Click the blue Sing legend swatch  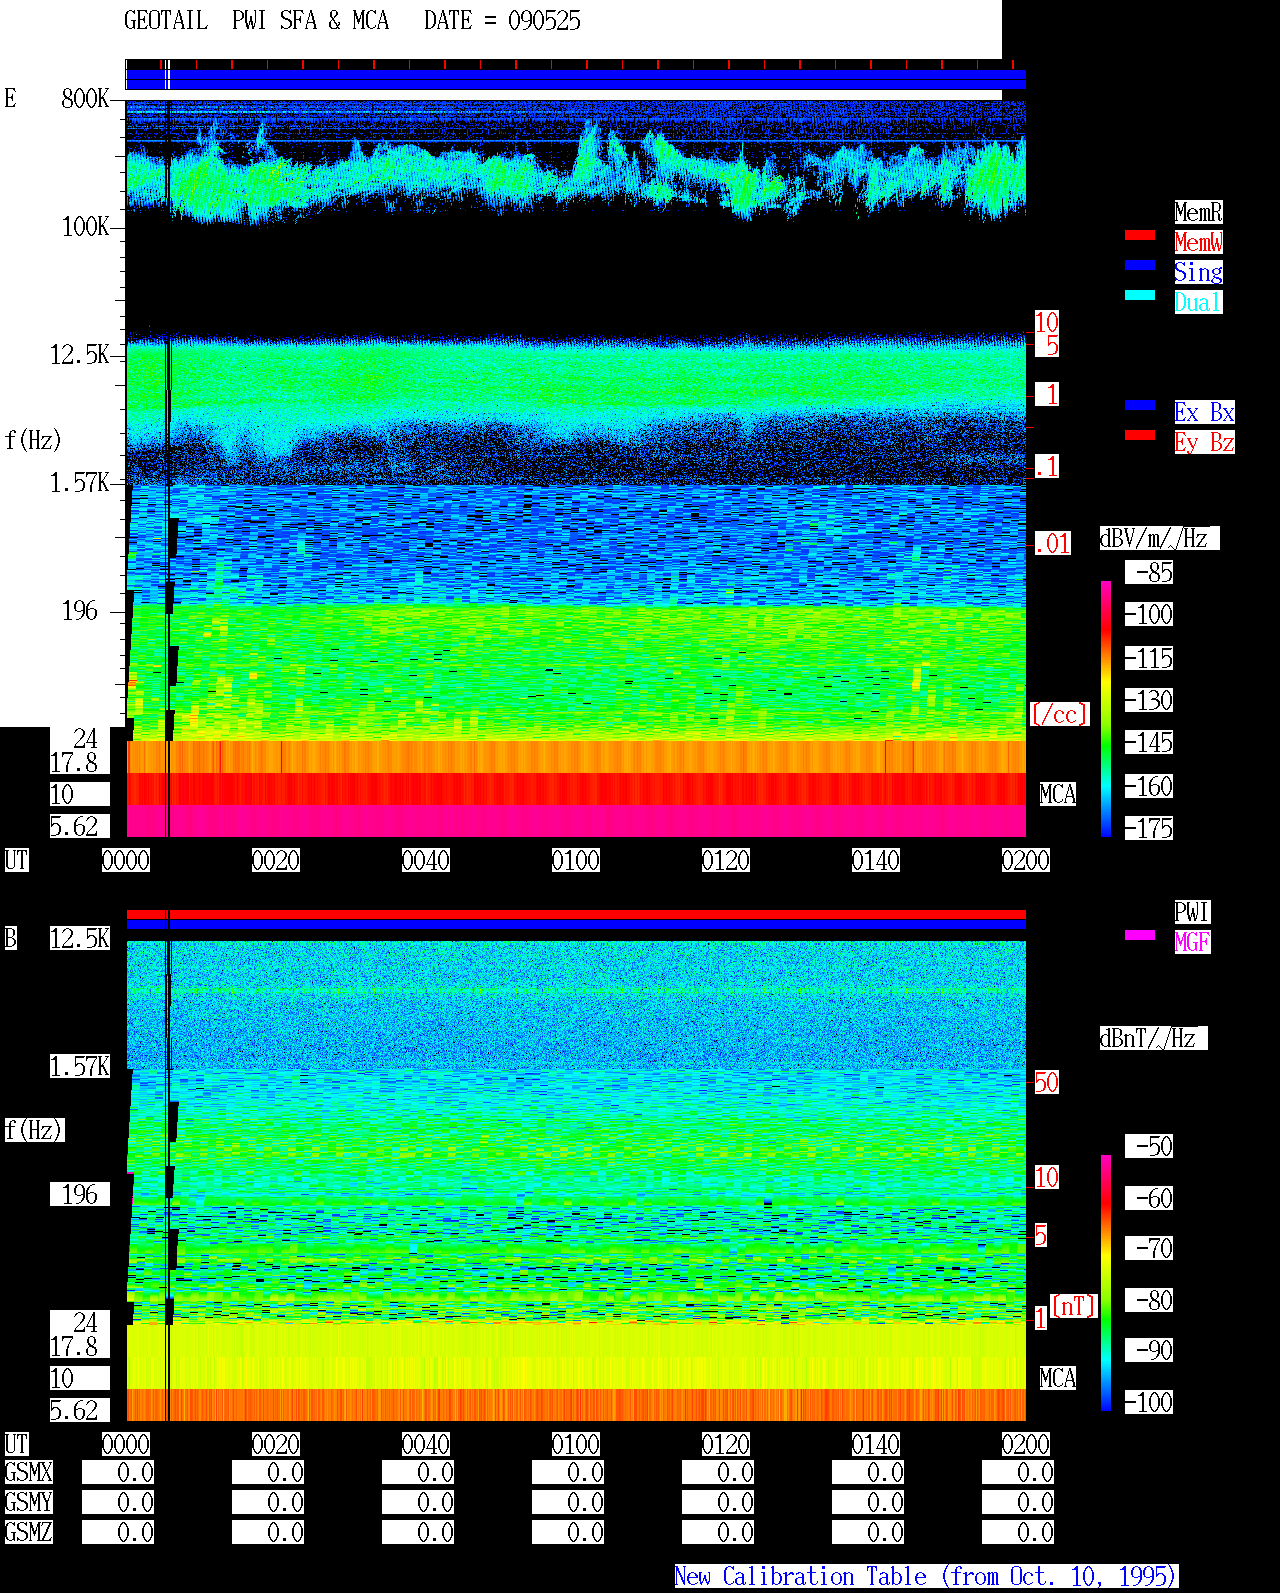(1140, 265)
